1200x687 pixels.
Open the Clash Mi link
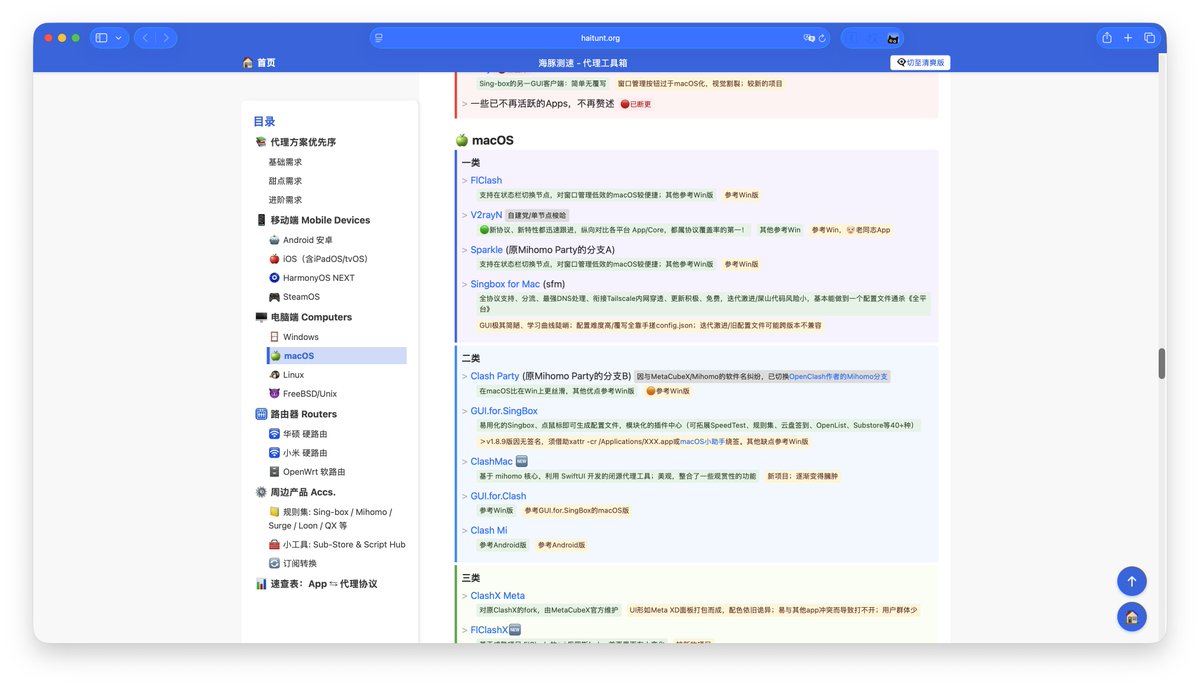point(489,531)
